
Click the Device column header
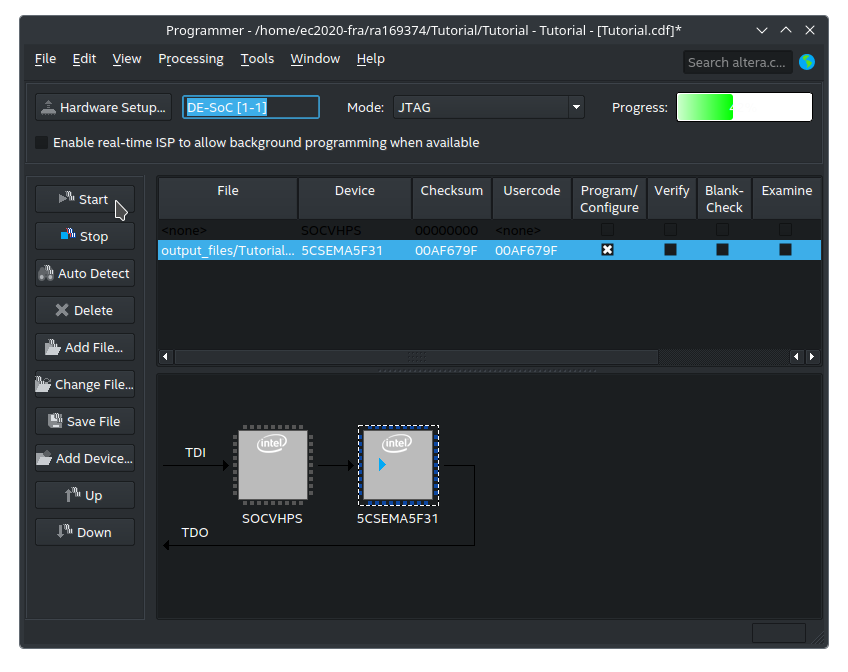(x=355, y=198)
